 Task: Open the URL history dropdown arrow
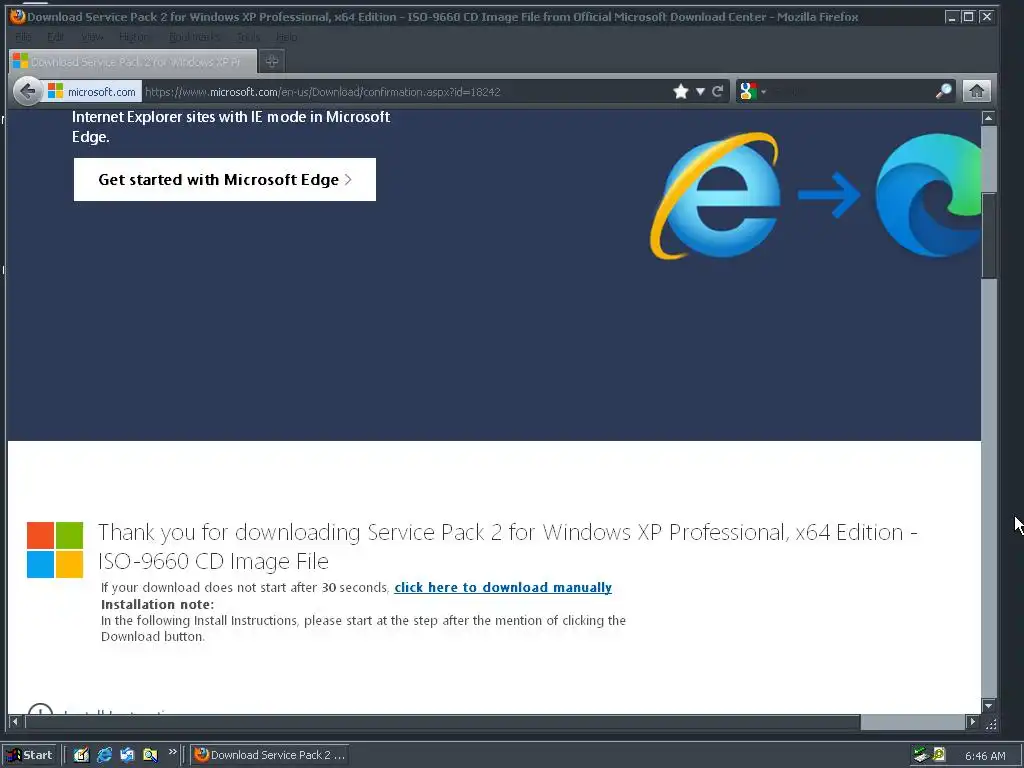(x=700, y=91)
